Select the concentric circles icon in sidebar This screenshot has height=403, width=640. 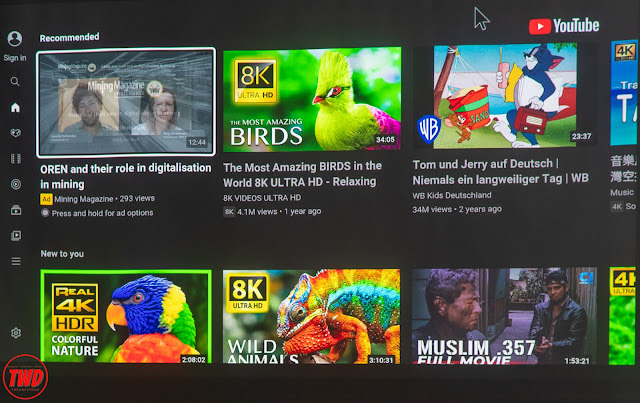[16, 184]
